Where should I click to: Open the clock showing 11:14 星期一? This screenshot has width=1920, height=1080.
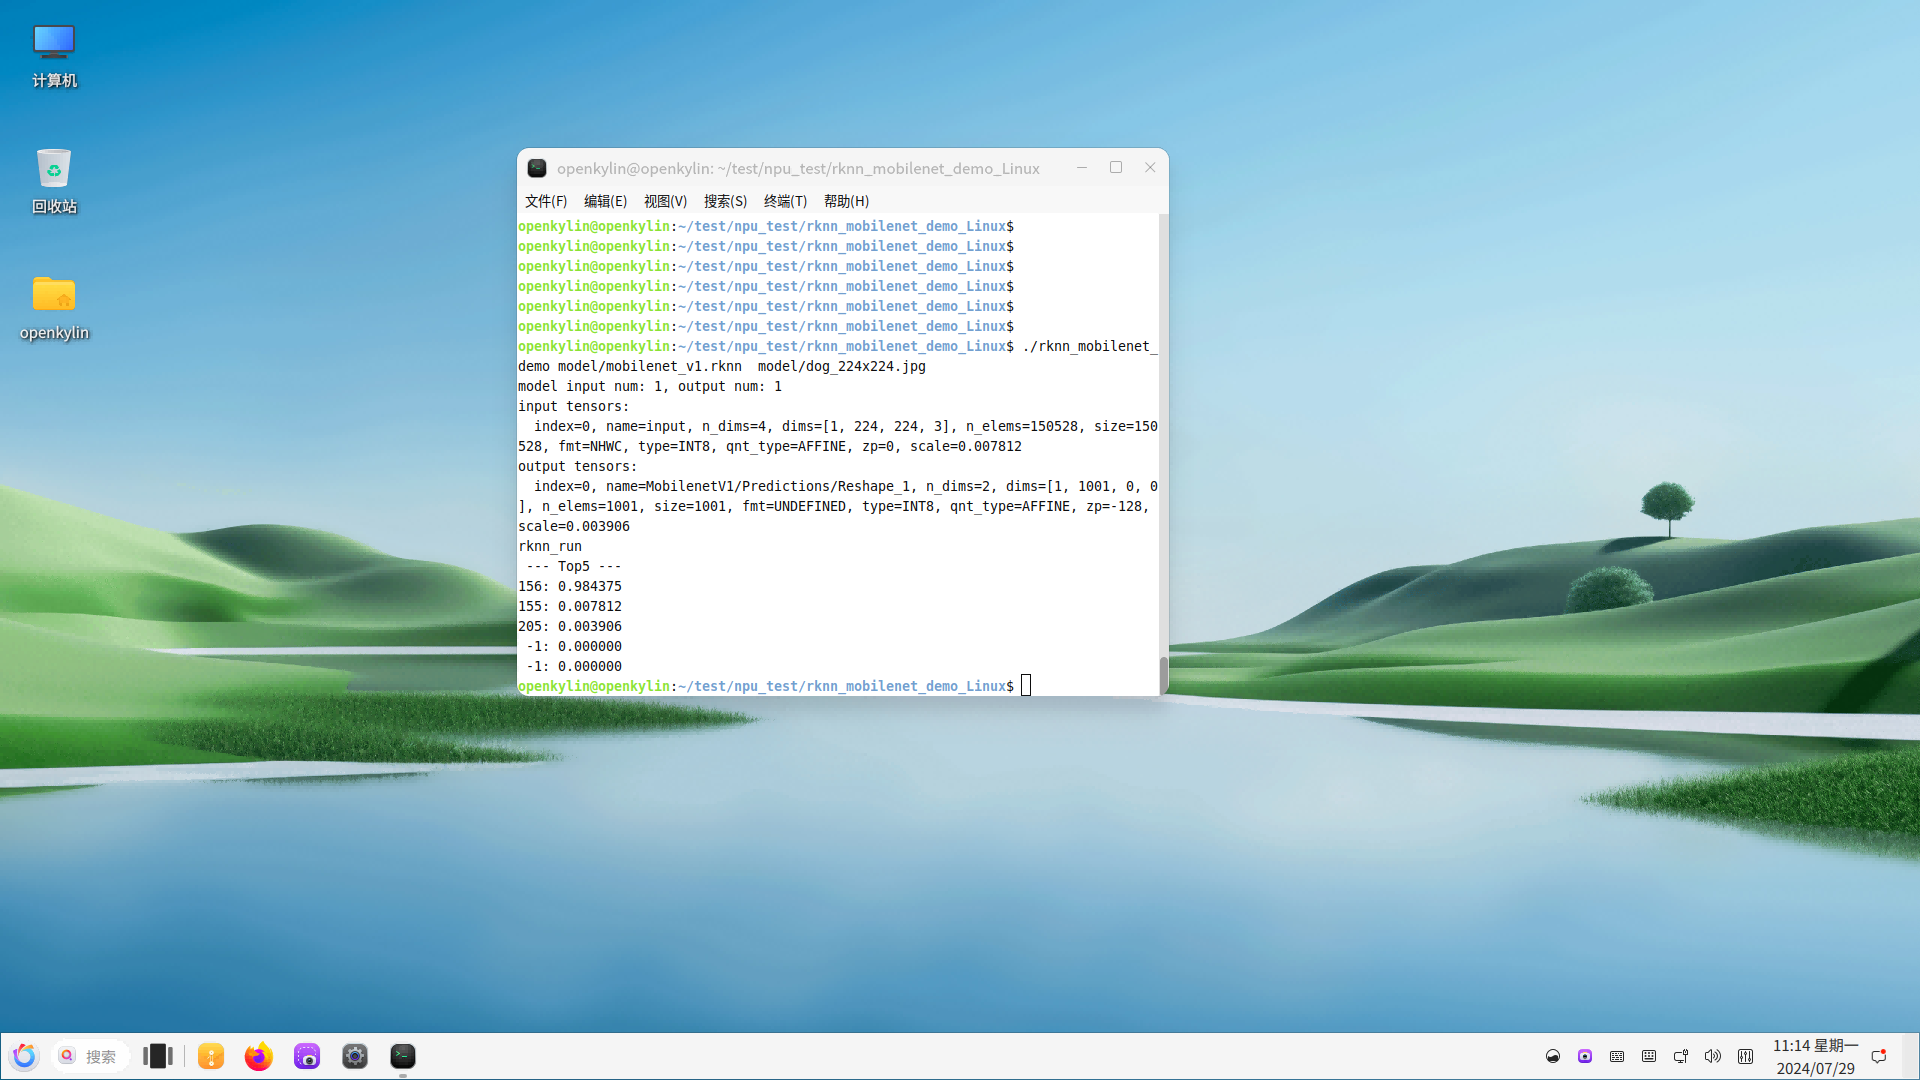pos(1815,1056)
